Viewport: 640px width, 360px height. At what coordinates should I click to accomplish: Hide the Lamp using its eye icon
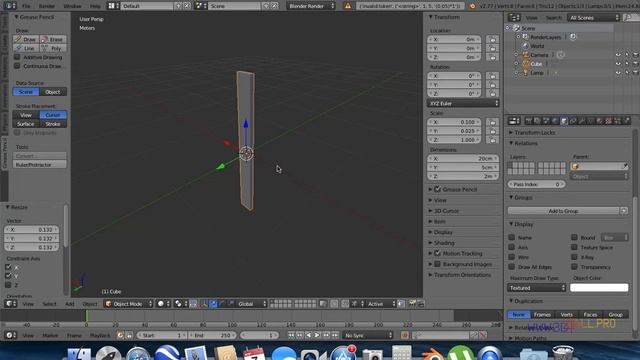618,73
